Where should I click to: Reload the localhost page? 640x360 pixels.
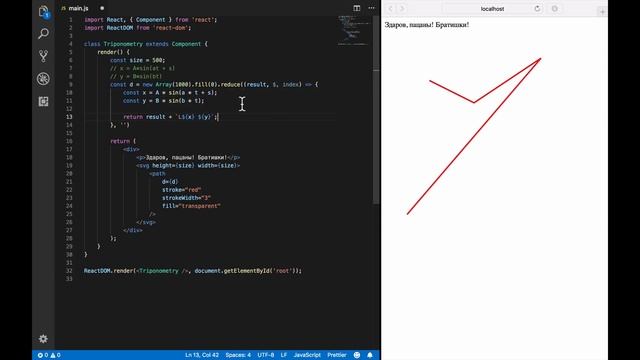click(537, 9)
